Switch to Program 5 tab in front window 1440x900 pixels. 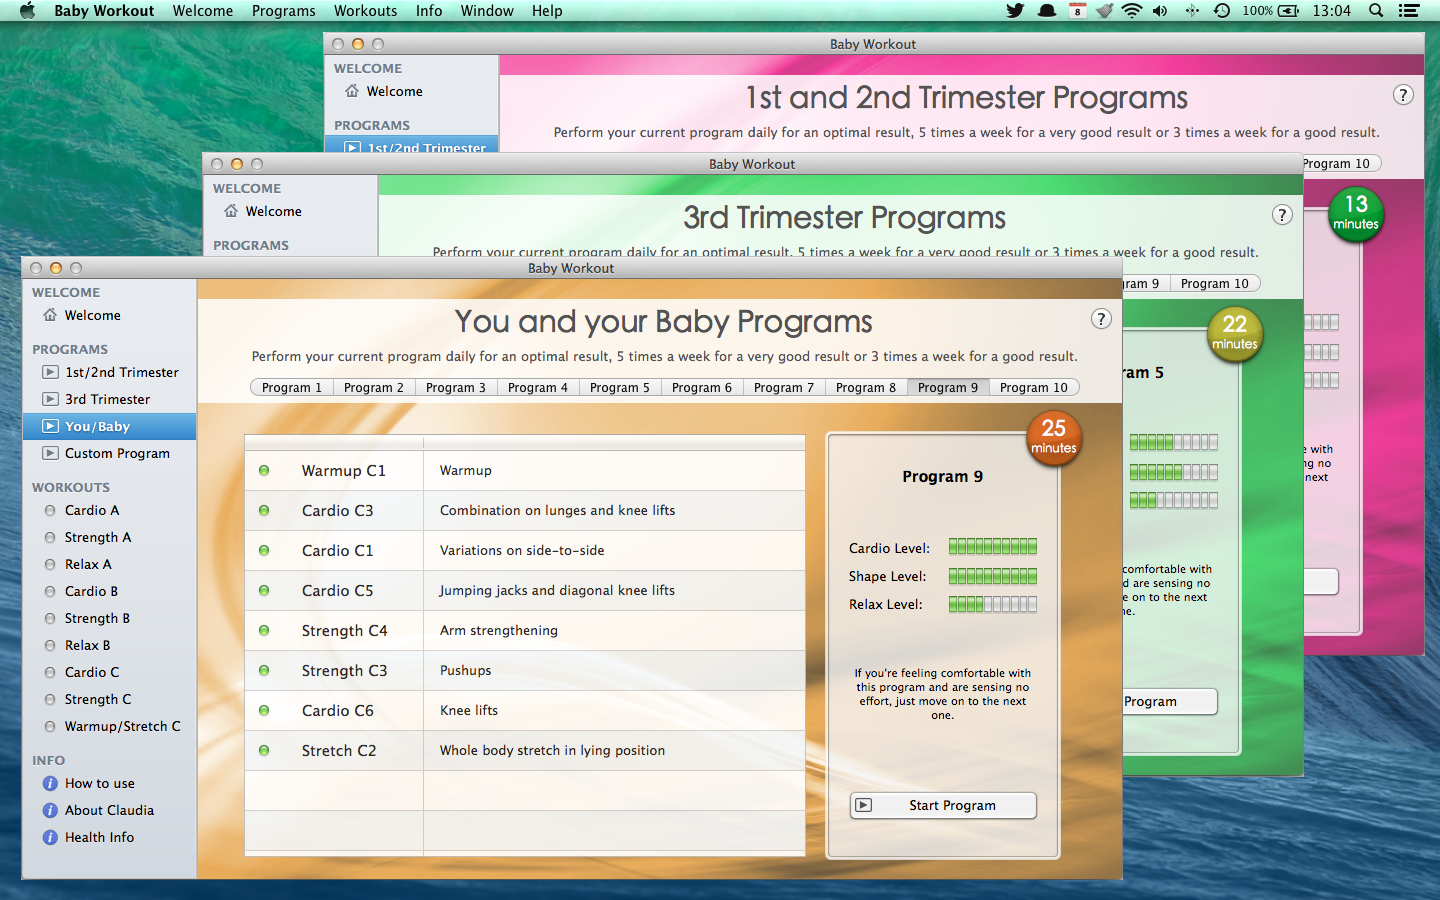(619, 388)
